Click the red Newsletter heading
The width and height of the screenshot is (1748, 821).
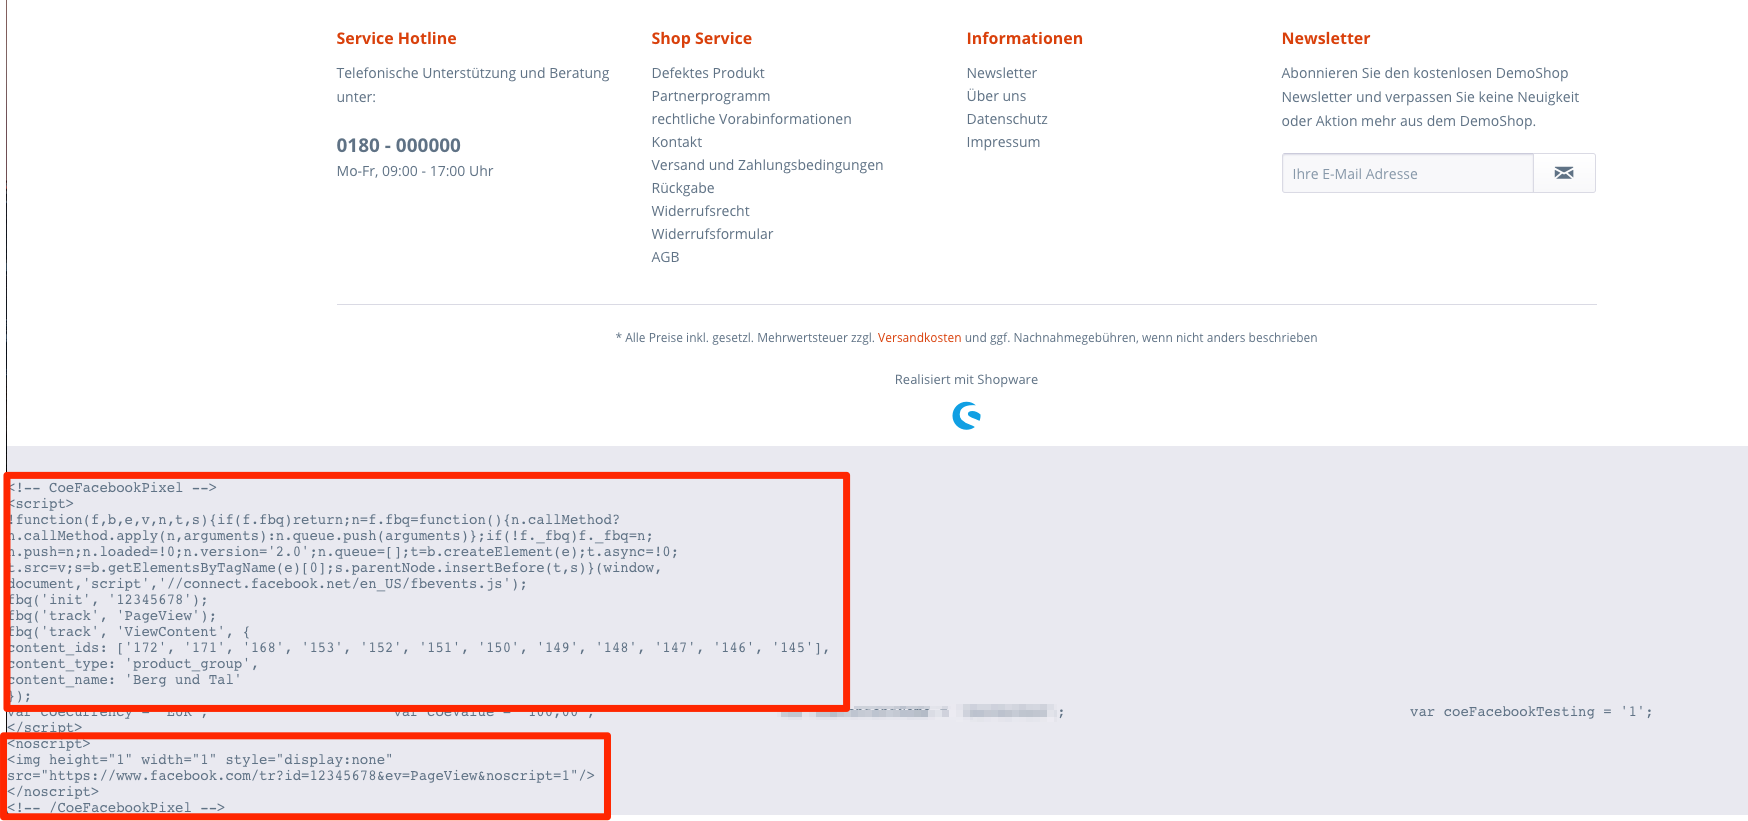coord(1326,38)
